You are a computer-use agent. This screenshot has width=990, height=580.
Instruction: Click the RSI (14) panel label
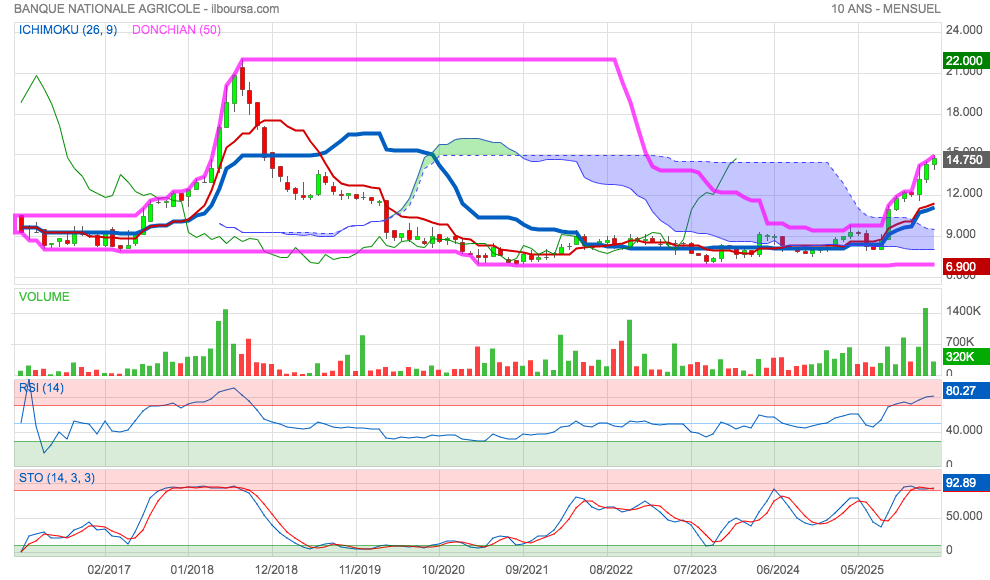pyautogui.click(x=42, y=388)
